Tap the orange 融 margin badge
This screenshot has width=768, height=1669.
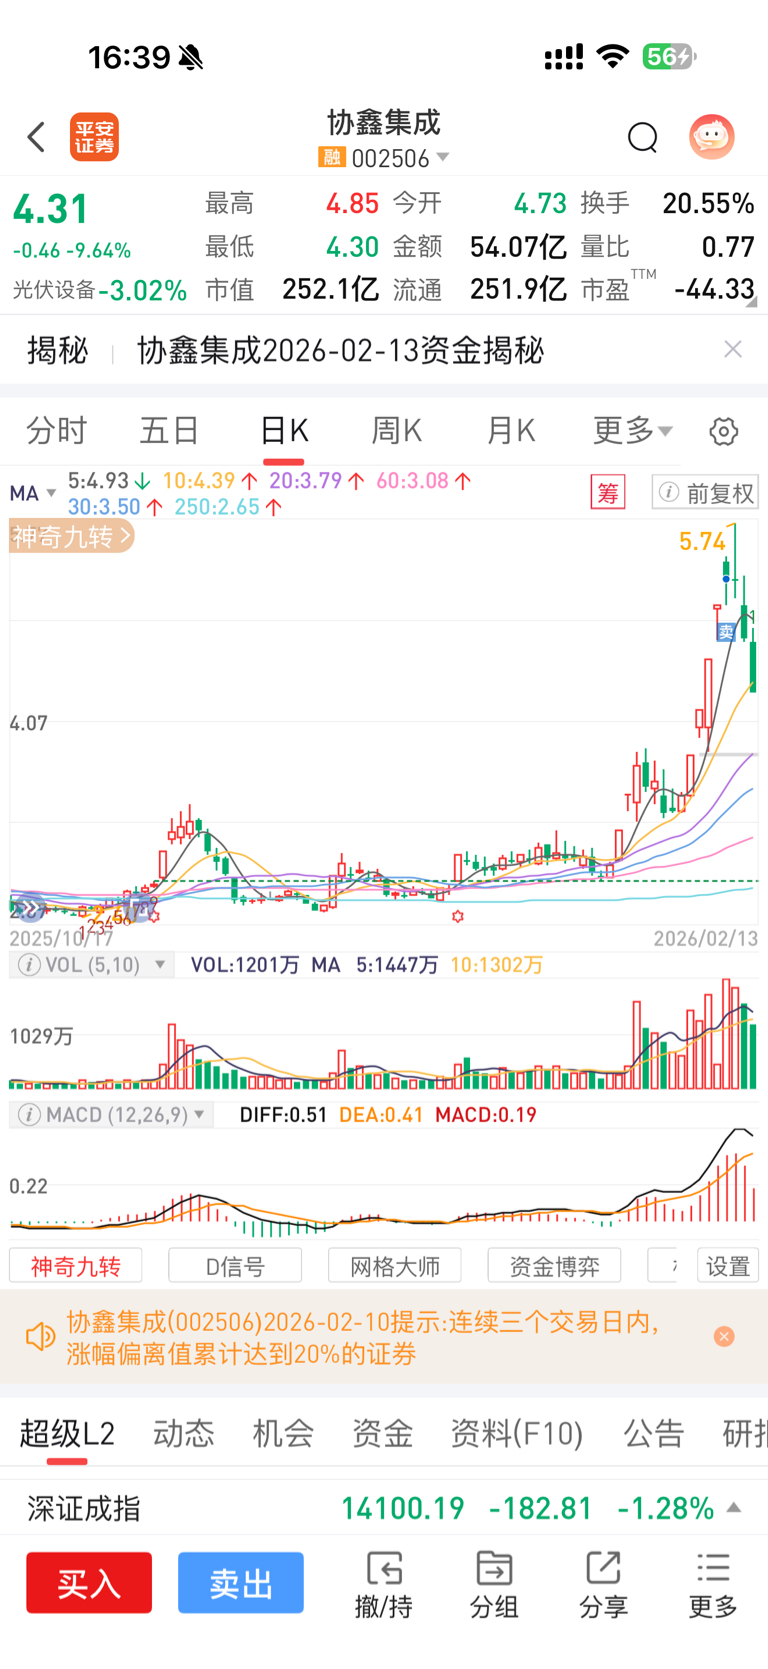tap(332, 158)
